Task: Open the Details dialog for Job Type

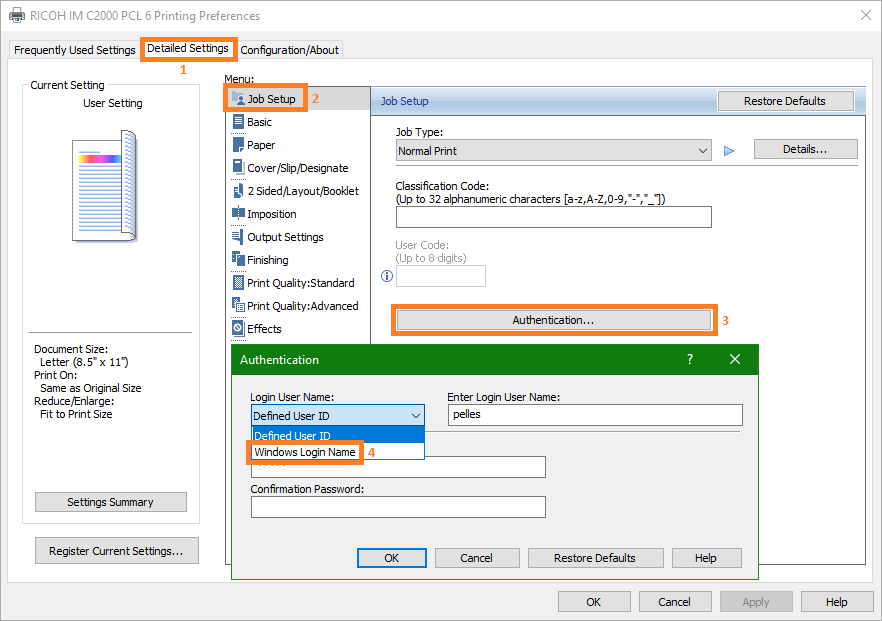Action: [x=805, y=148]
